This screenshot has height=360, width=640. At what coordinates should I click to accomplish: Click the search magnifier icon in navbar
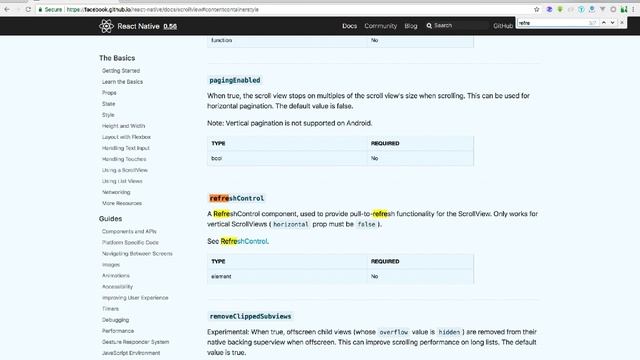click(x=429, y=26)
